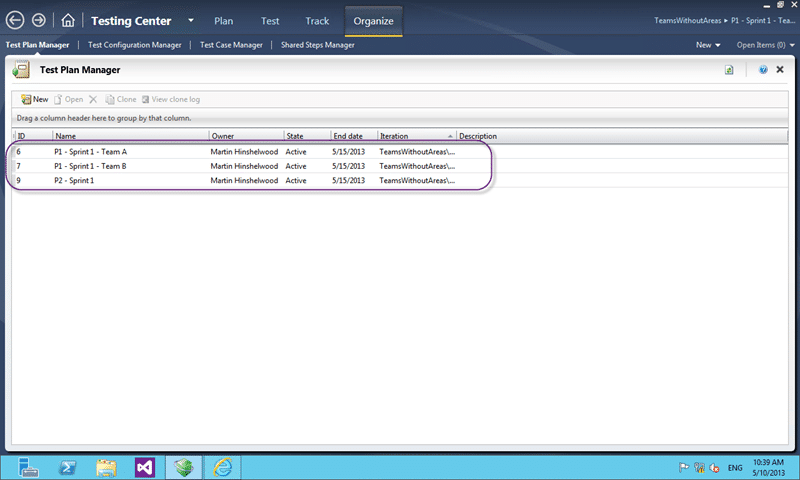Sort by the Iteration column header
Image resolution: width=800 pixels, height=480 pixels.
coord(416,136)
